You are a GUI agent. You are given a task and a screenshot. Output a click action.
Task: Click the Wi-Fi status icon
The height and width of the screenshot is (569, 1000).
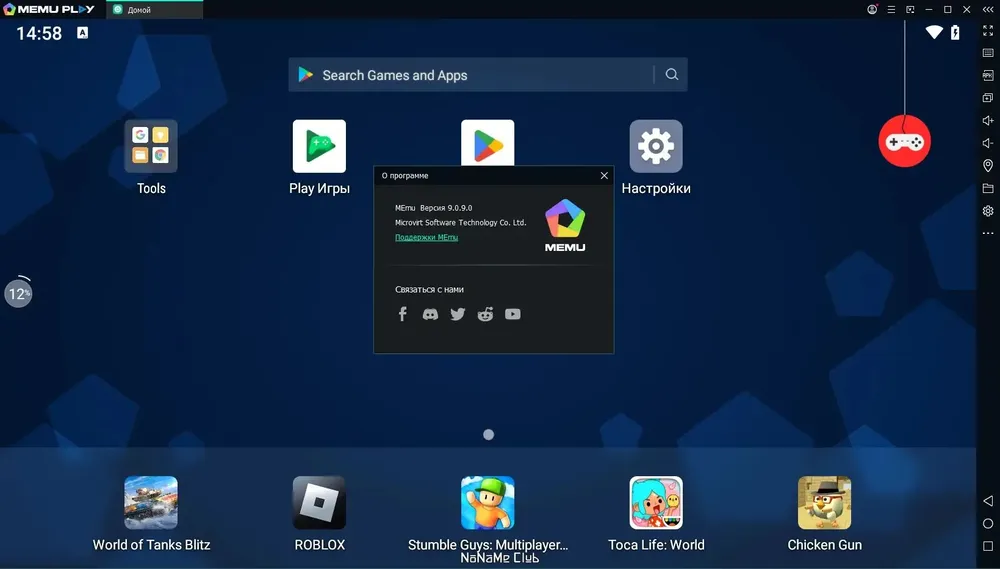(x=934, y=32)
